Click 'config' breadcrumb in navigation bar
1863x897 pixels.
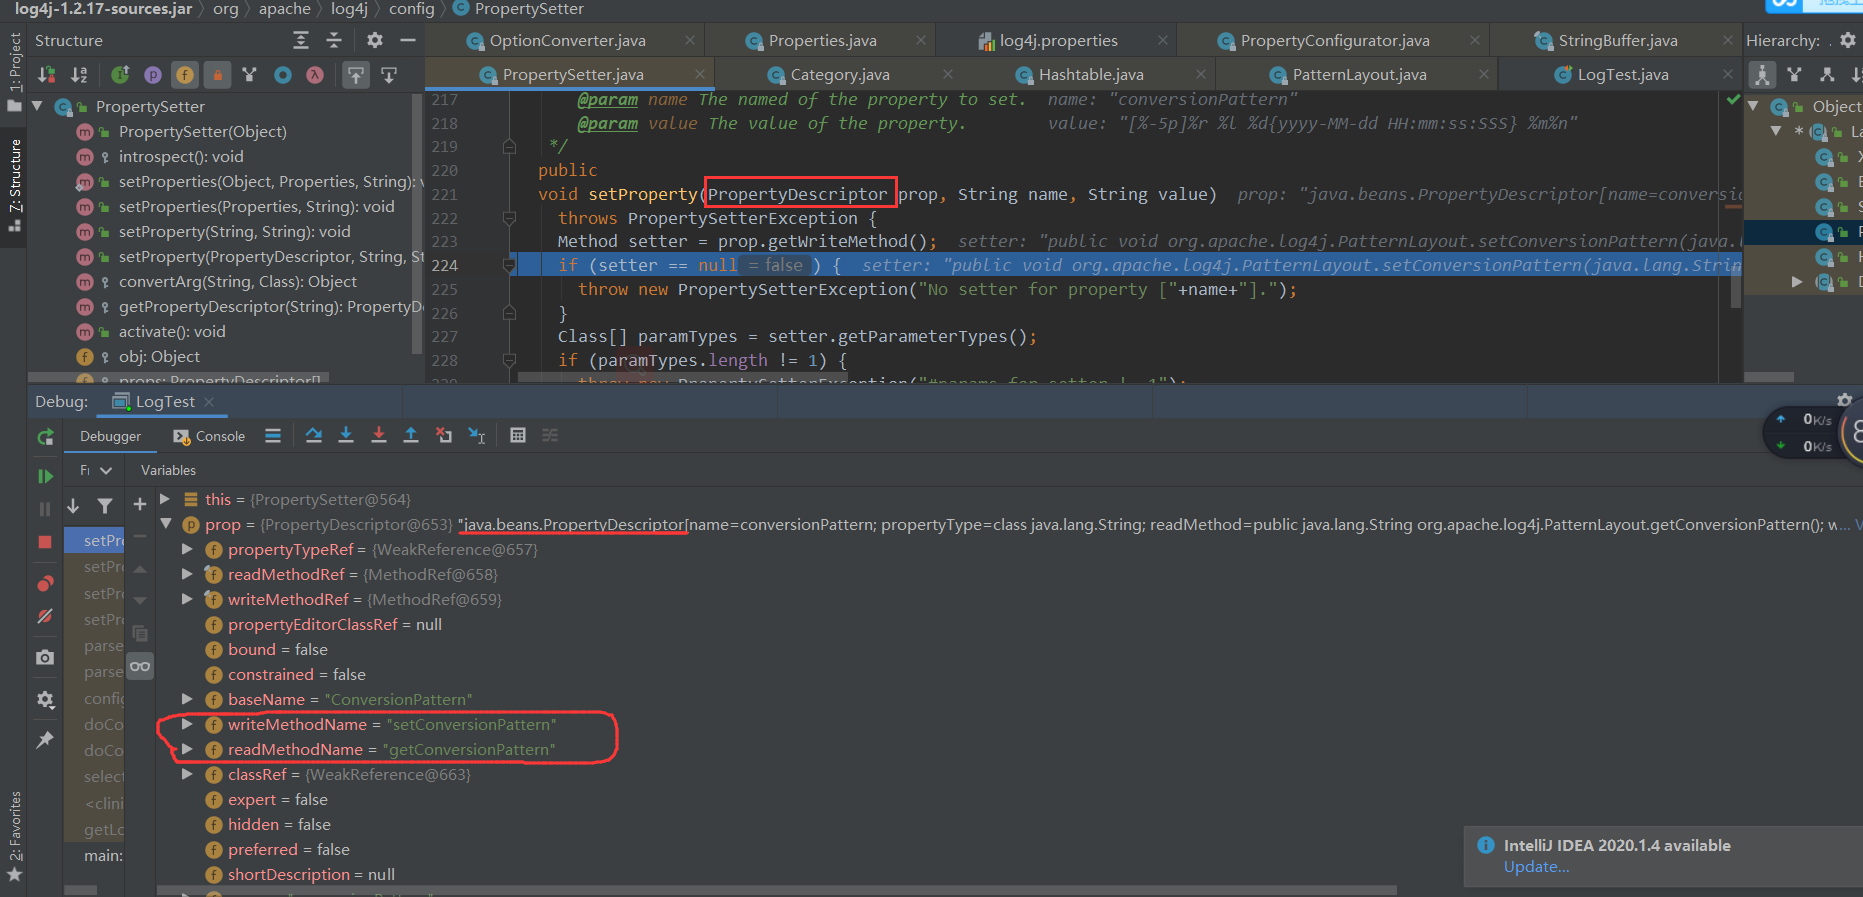pyautogui.click(x=411, y=9)
